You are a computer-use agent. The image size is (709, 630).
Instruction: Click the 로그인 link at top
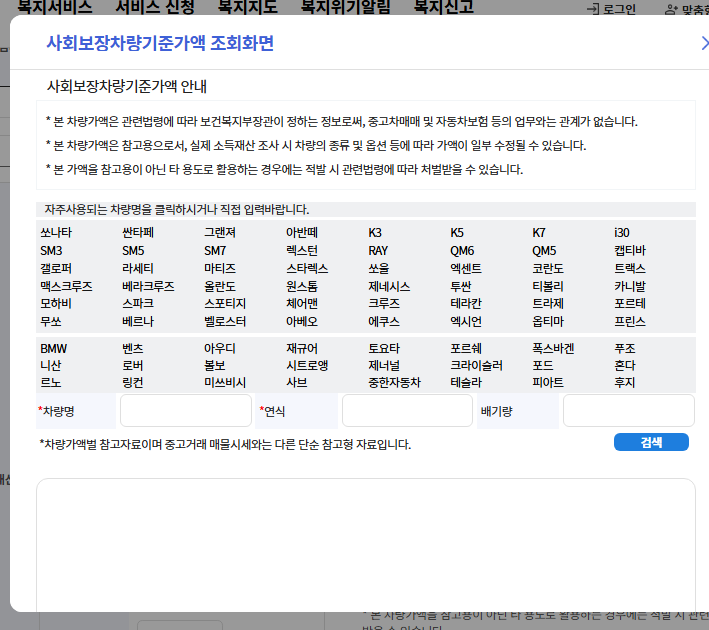[611, 9]
